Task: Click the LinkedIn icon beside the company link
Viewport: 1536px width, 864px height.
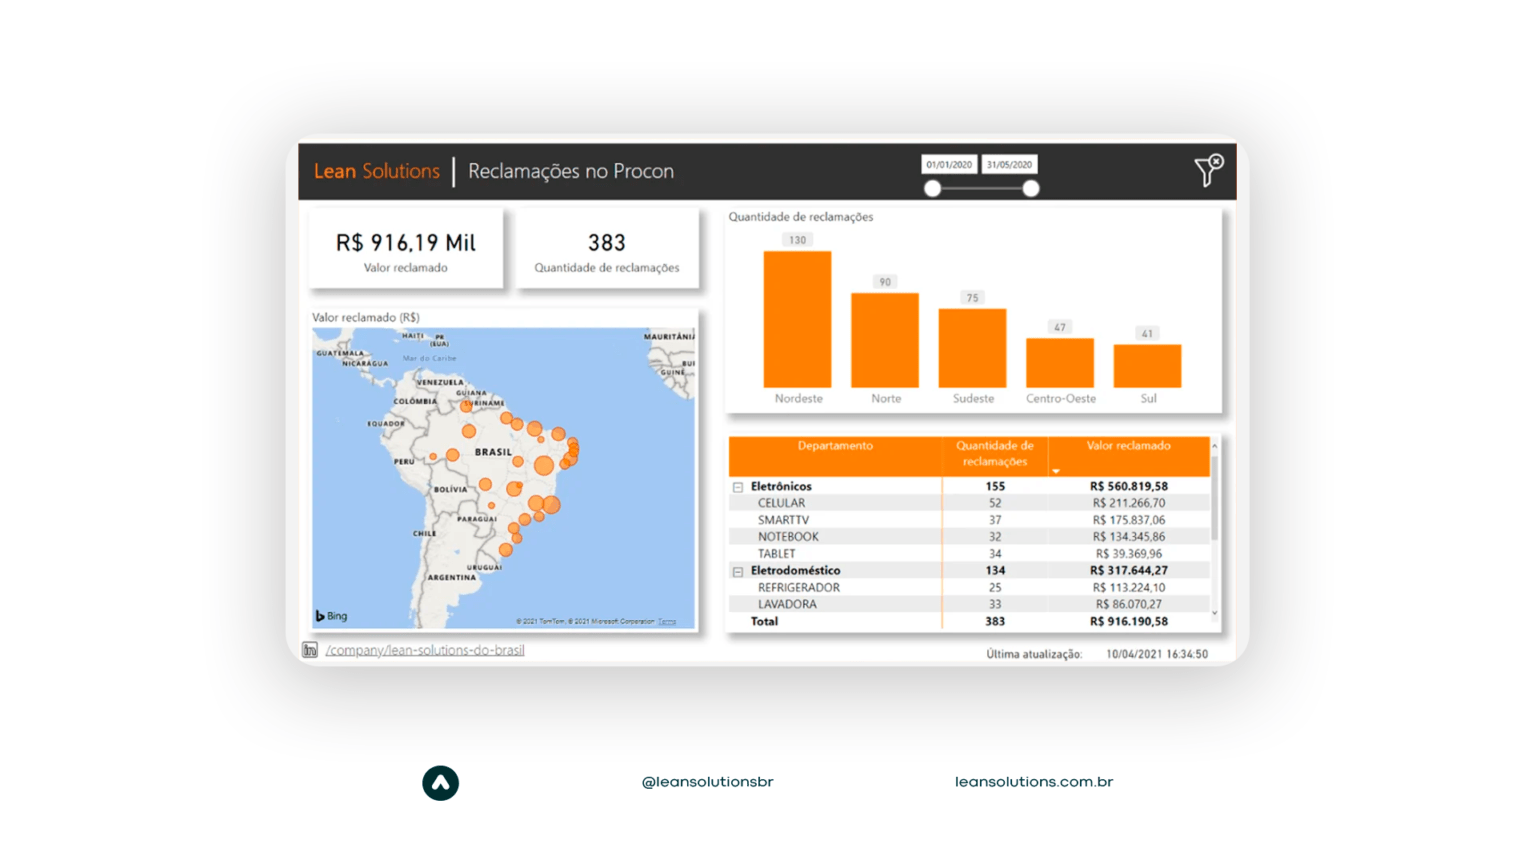Action: pos(309,649)
